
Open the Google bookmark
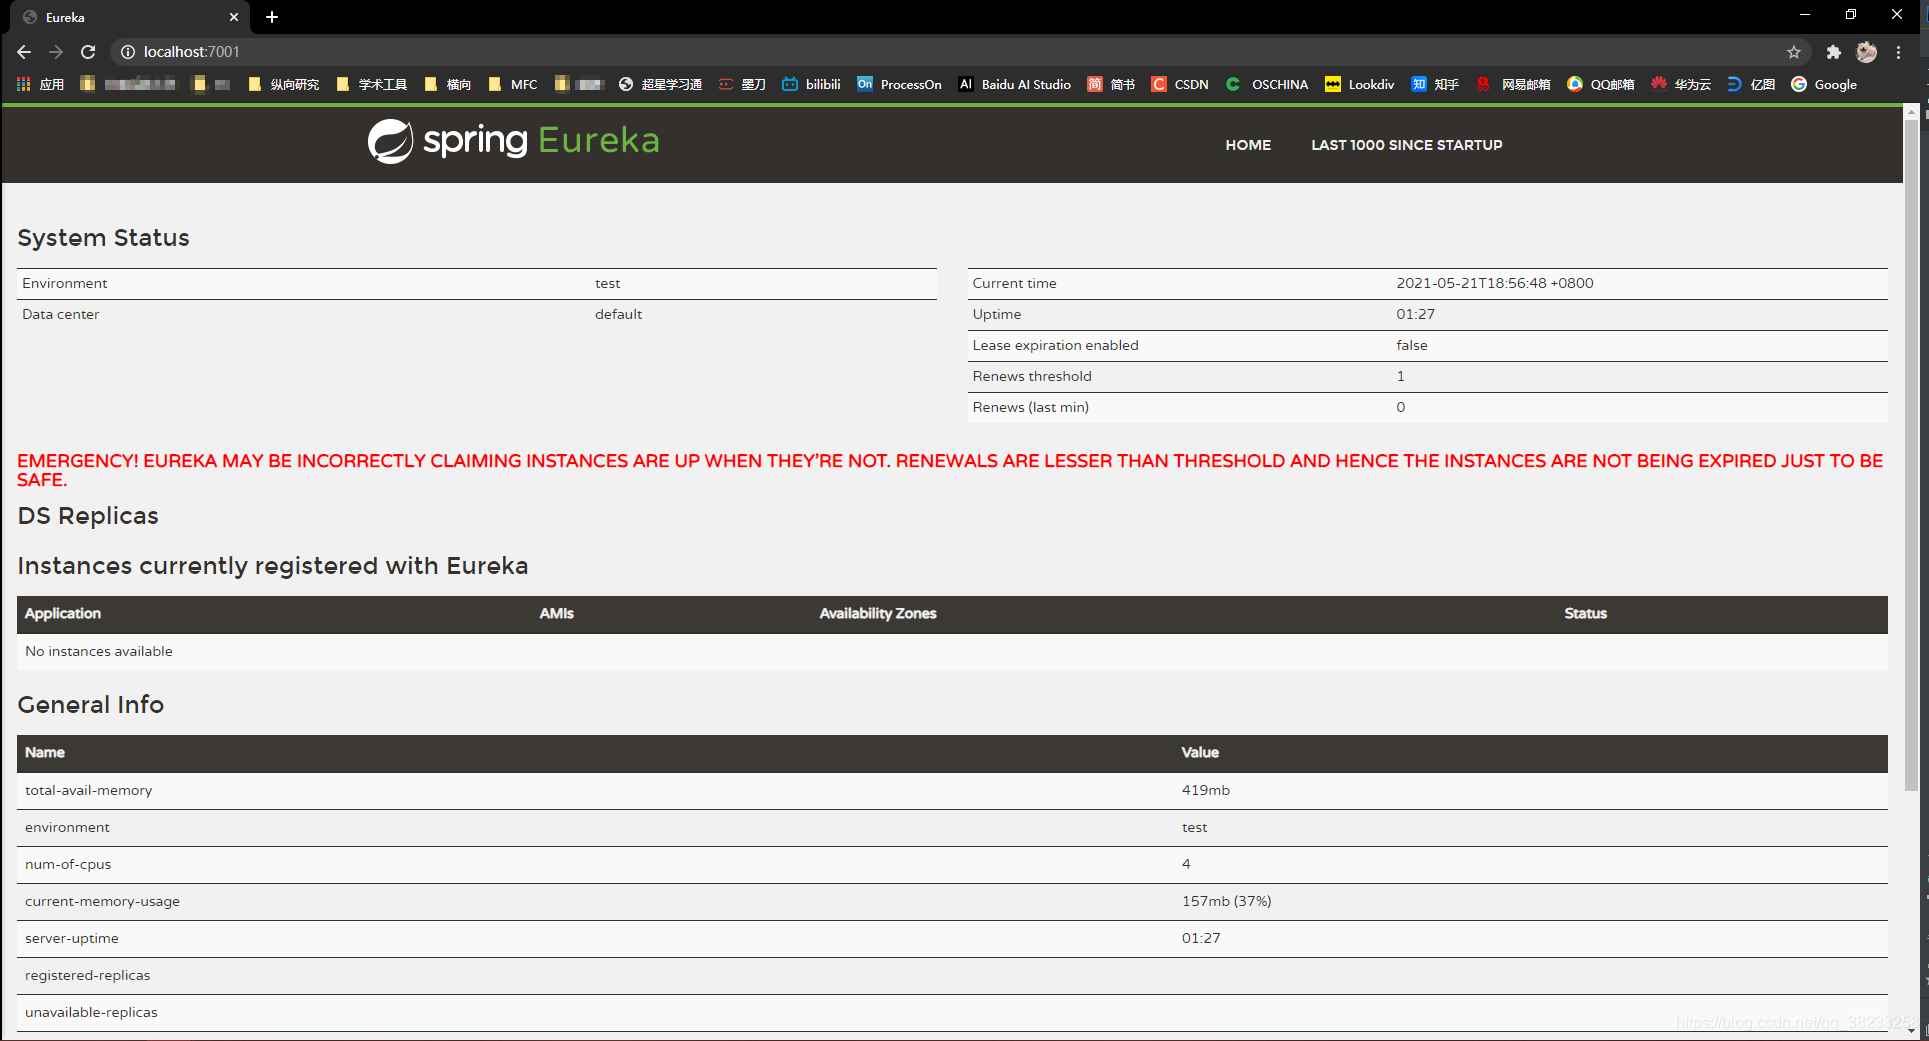pos(1824,84)
